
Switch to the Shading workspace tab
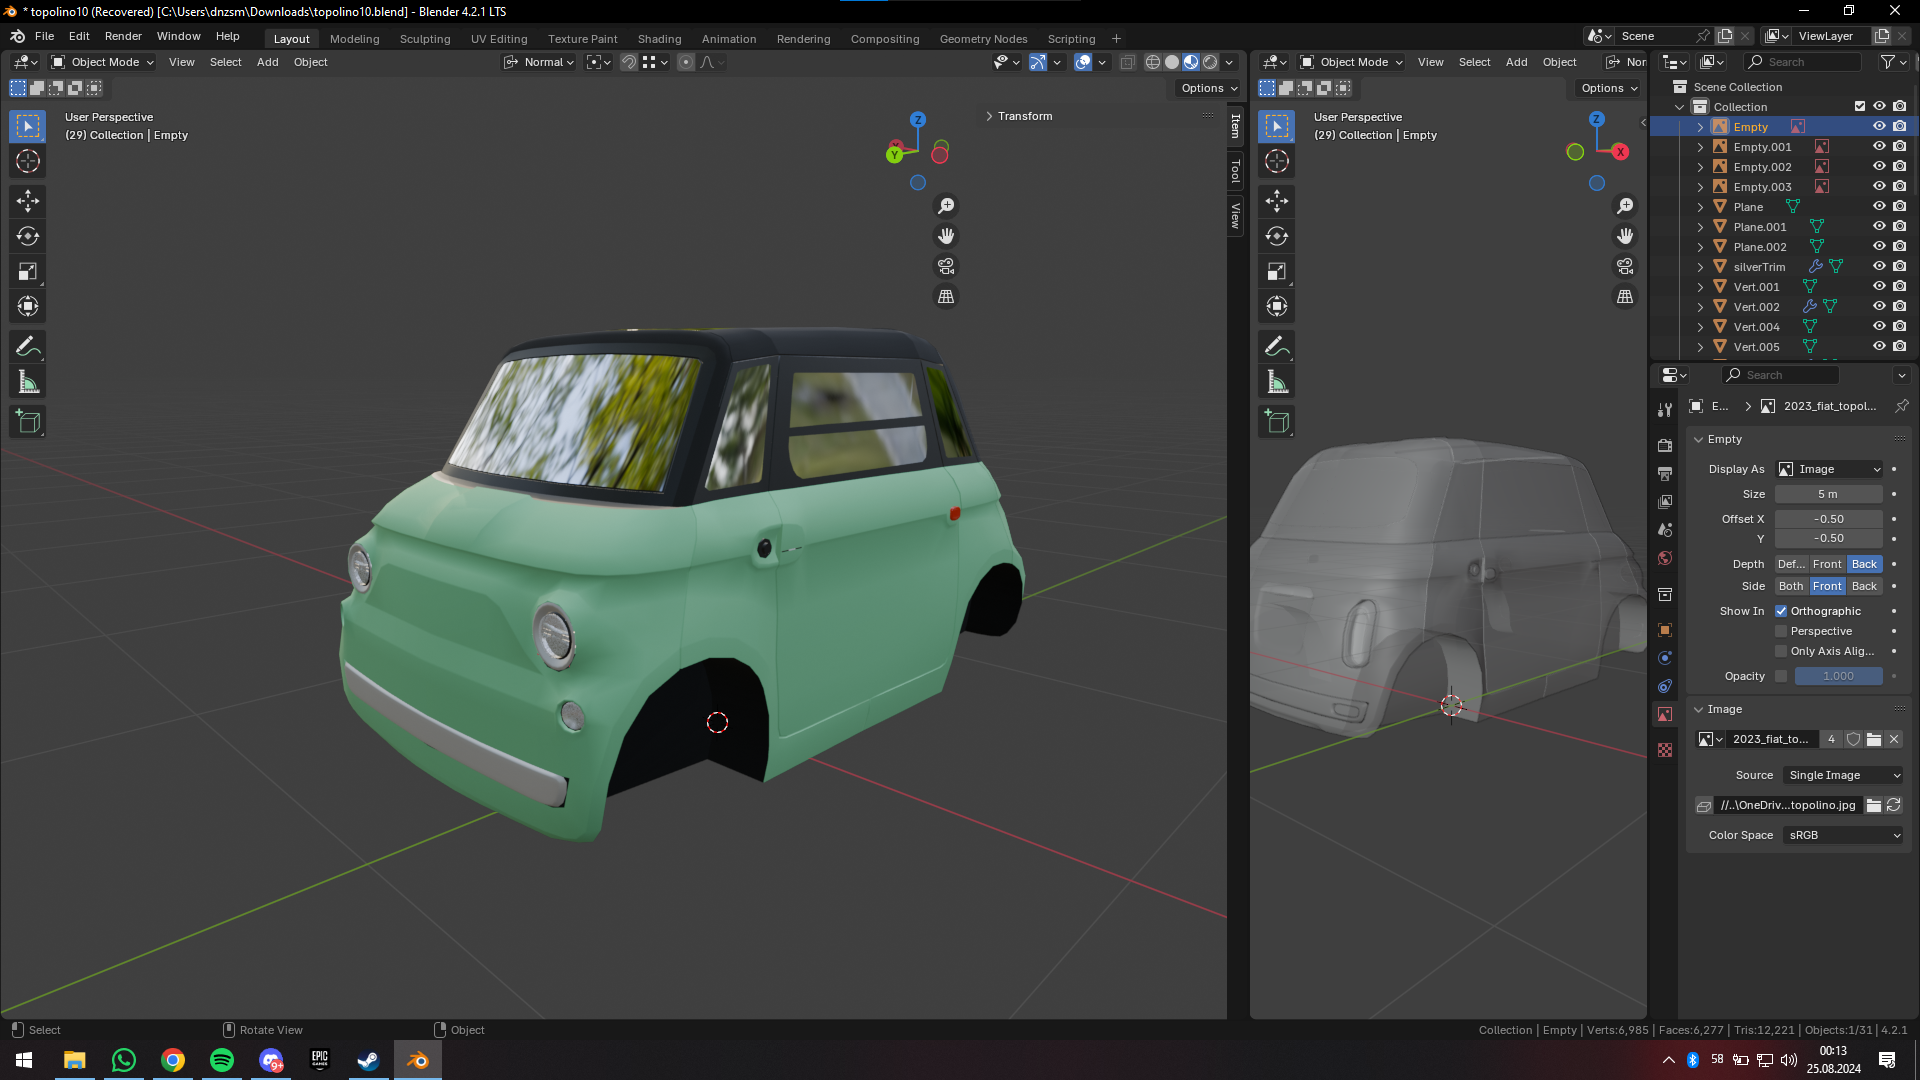pos(659,39)
